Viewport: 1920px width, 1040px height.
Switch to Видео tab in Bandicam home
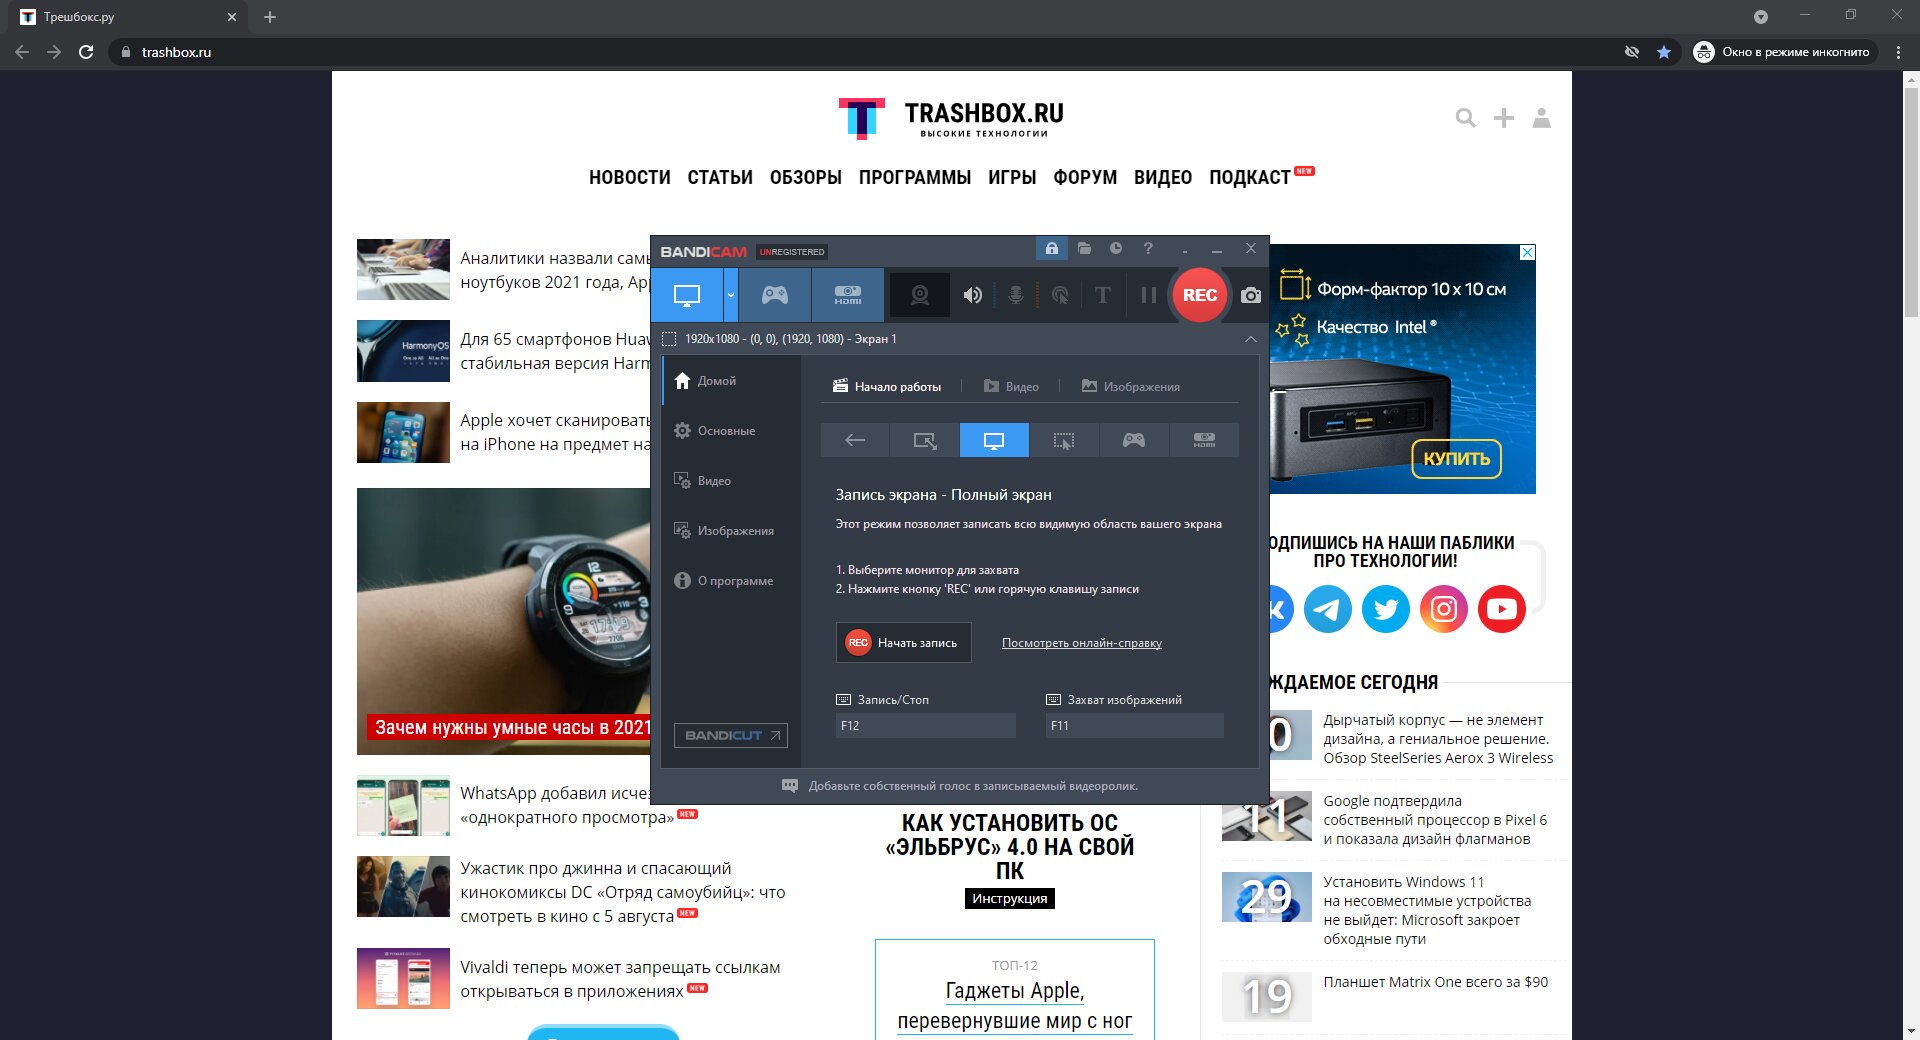tap(1011, 387)
